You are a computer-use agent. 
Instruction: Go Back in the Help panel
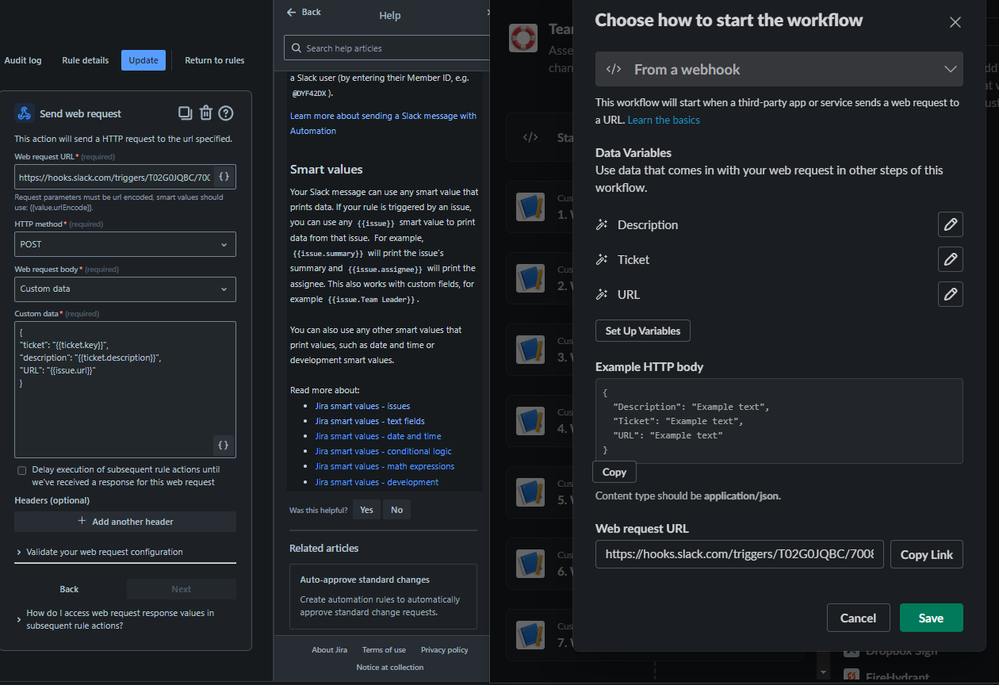pyautogui.click(x=304, y=12)
